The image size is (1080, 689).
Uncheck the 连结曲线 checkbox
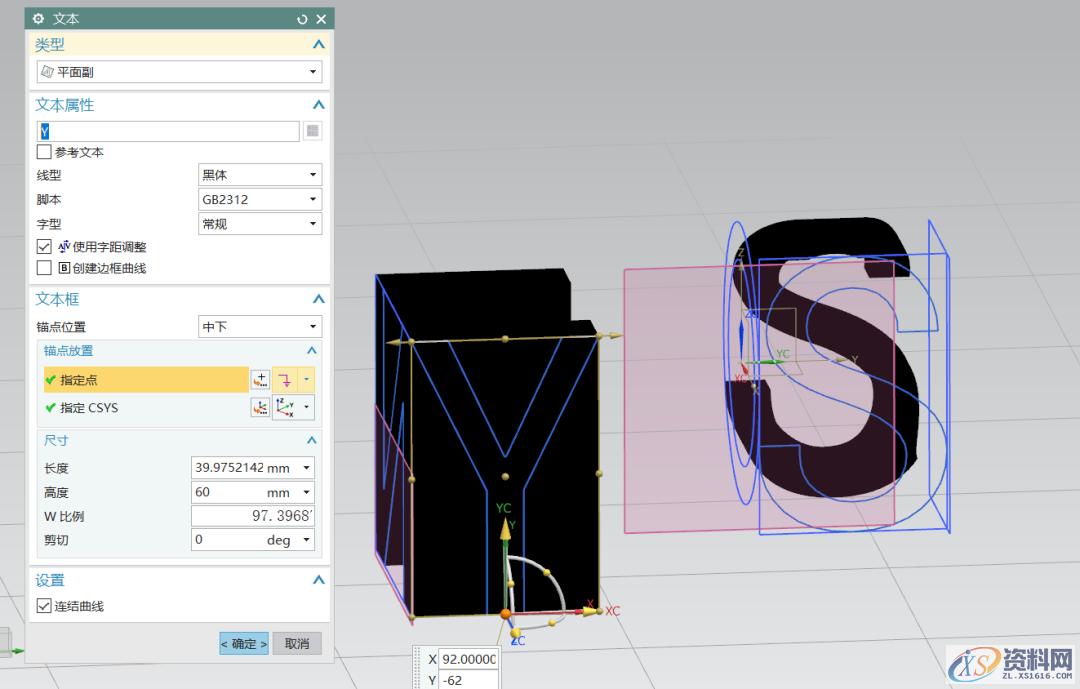(x=44, y=606)
